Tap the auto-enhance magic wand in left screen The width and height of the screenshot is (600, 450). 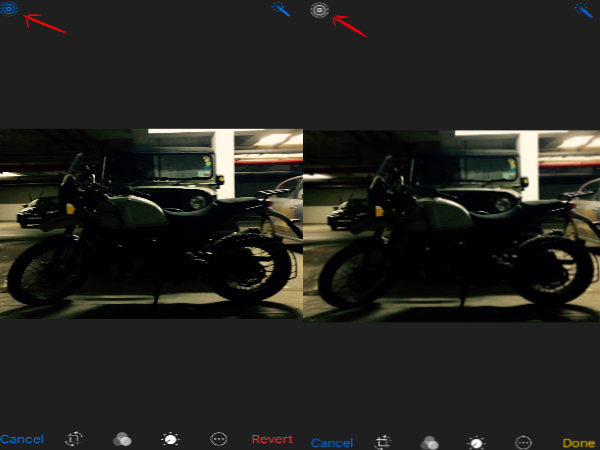[x=282, y=9]
